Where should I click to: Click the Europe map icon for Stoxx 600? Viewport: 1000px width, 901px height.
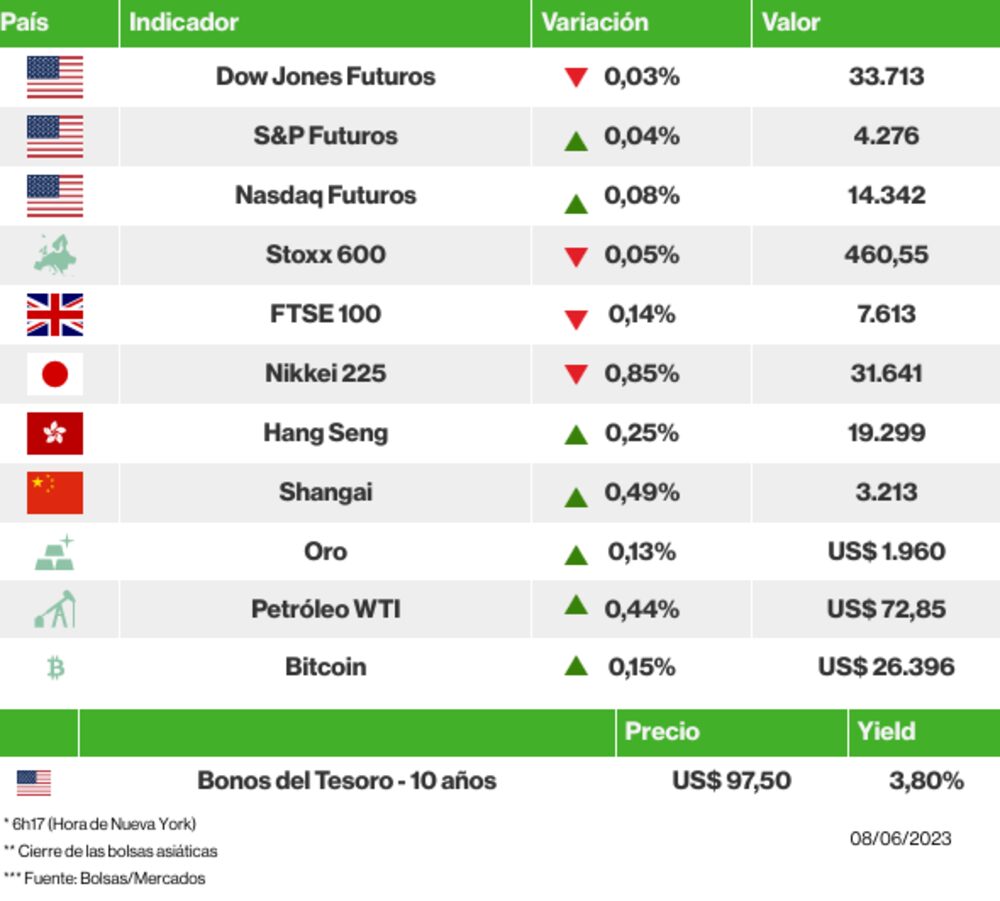tap(55, 255)
